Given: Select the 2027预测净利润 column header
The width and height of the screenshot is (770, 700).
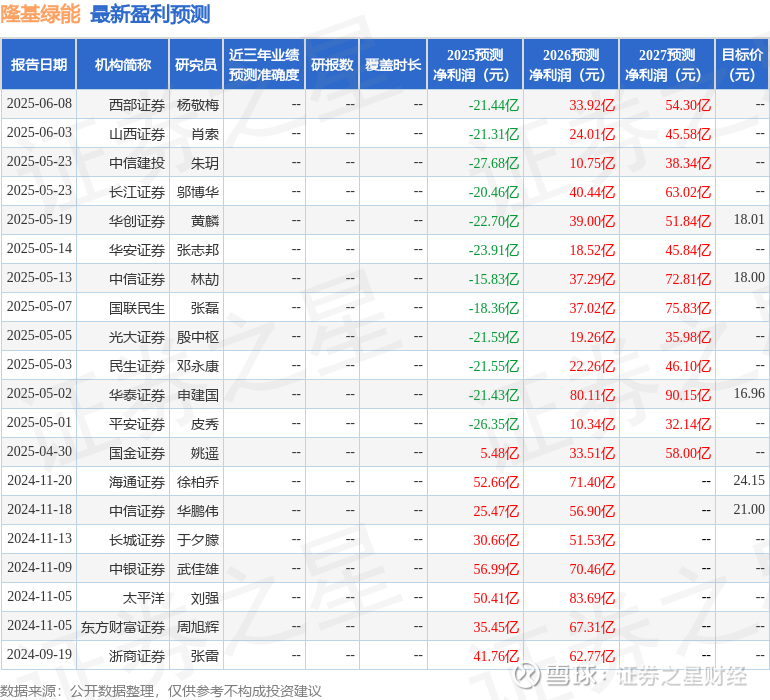Looking at the screenshot, I should click(667, 64).
